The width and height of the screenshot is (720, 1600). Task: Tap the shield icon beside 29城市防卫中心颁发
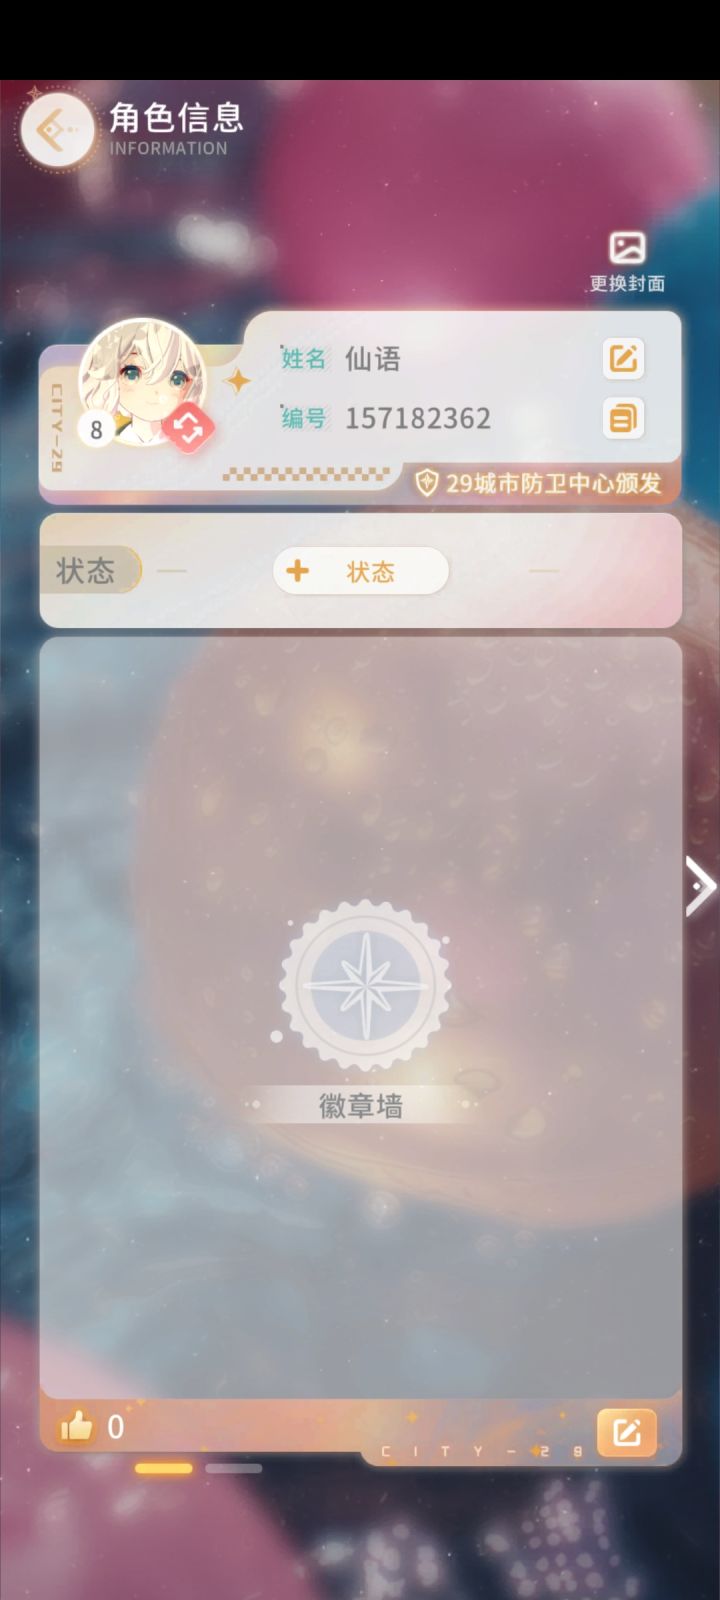427,483
